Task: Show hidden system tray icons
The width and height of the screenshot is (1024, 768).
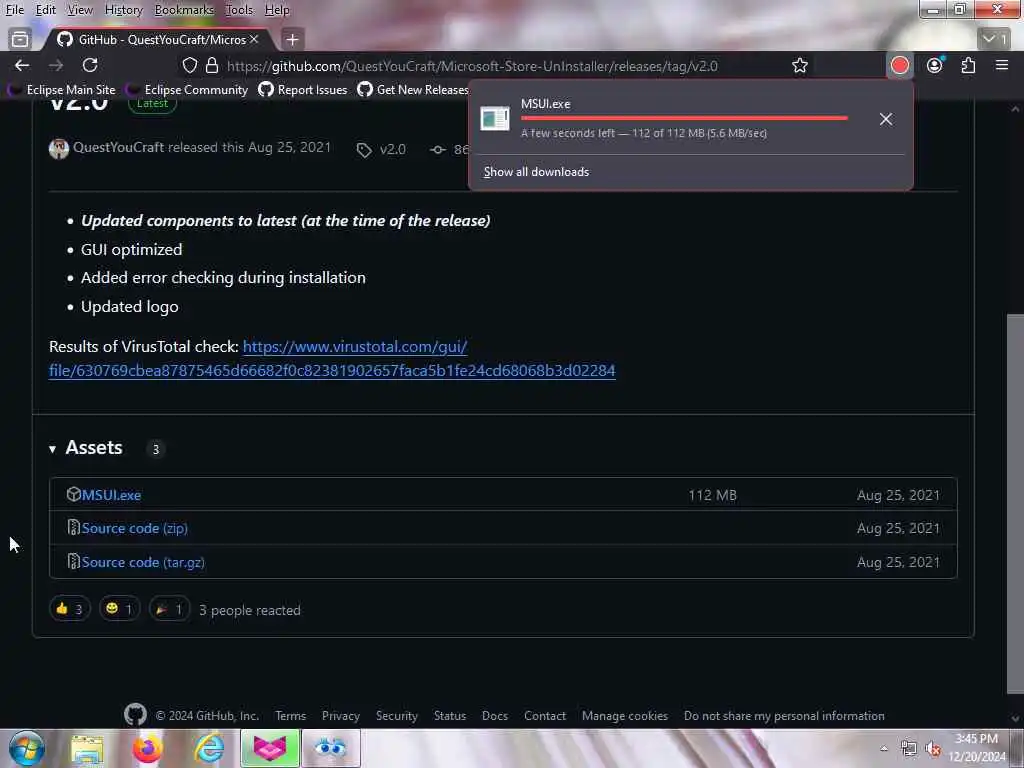Action: [884, 748]
